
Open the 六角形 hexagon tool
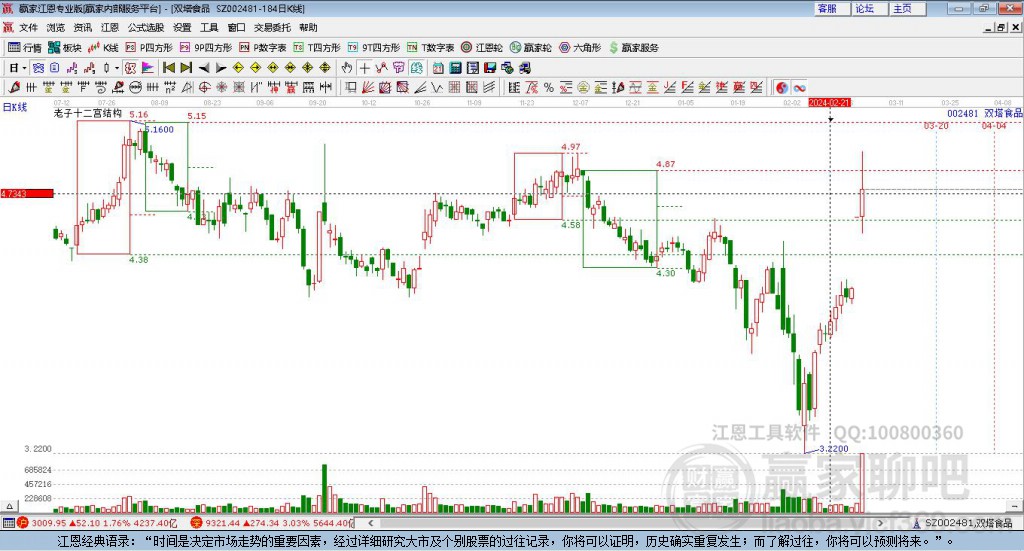tap(580, 48)
